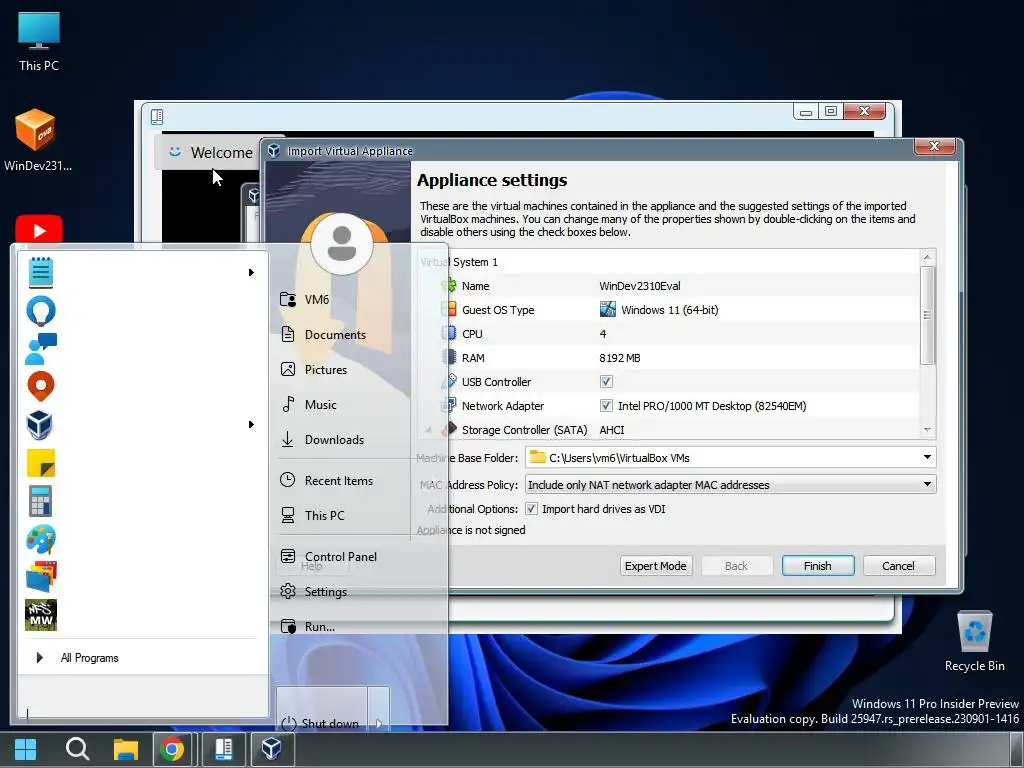Expand the VirtualBox jump list arrow
This screenshot has height=768, width=1024.
[x=251, y=424]
